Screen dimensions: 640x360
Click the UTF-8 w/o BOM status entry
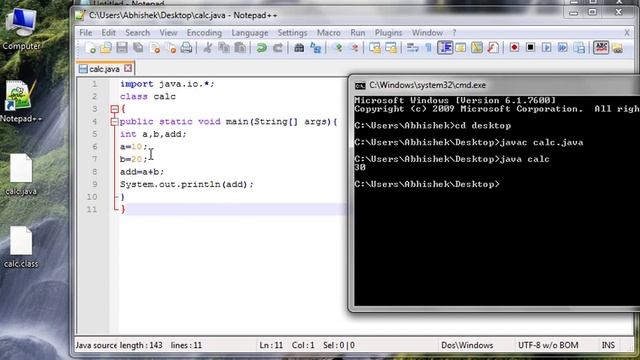(x=548, y=345)
